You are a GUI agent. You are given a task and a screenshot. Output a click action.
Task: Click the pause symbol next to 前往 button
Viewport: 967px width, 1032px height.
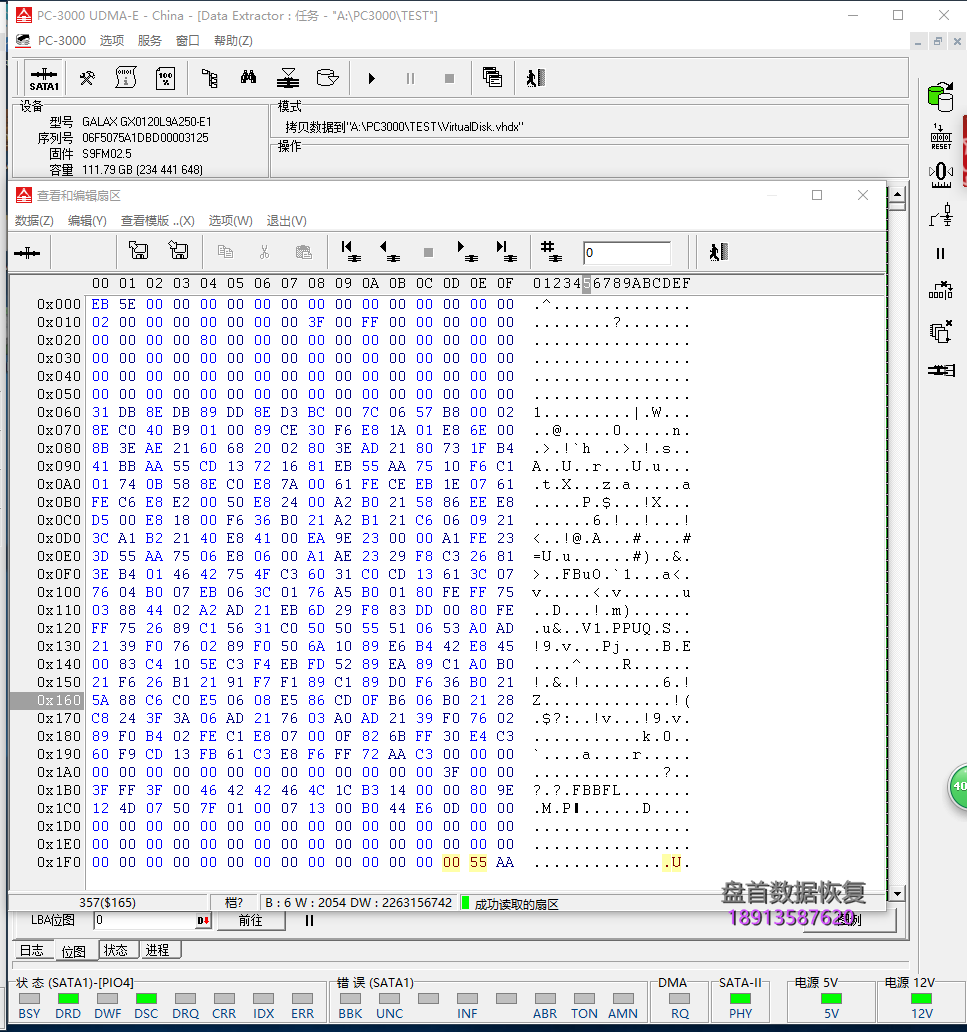tap(309, 920)
